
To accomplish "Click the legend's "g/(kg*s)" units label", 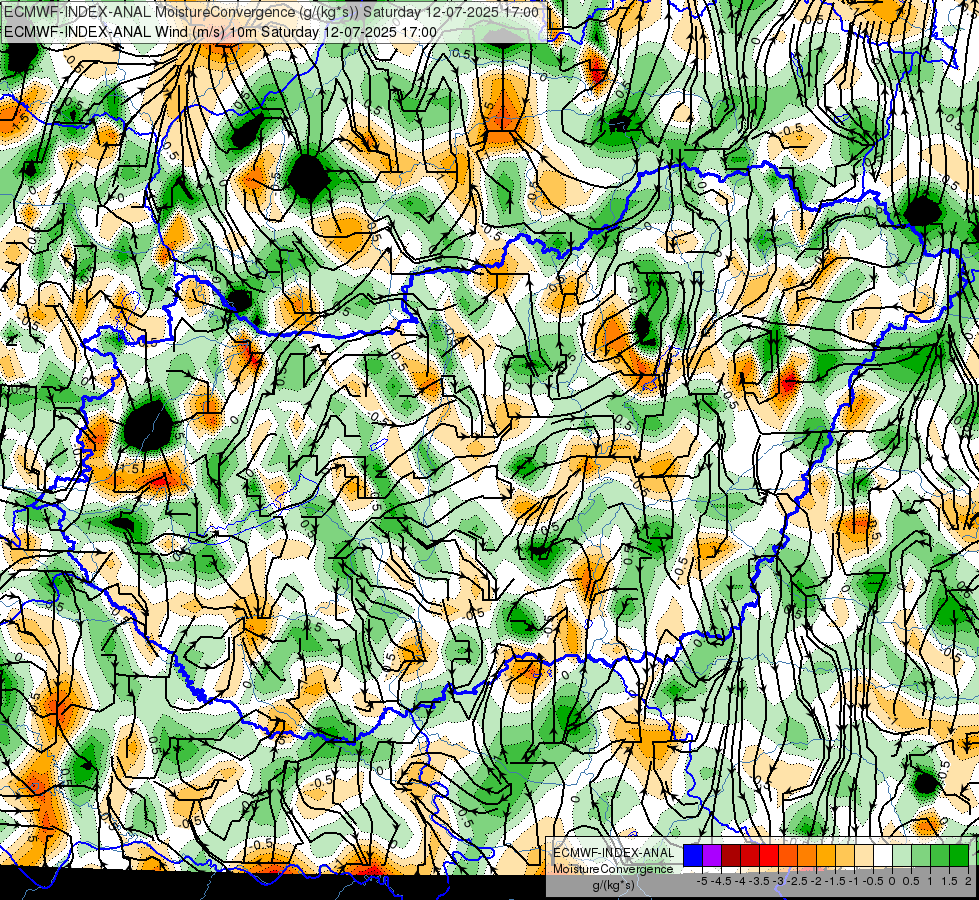I will coord(613,886).
